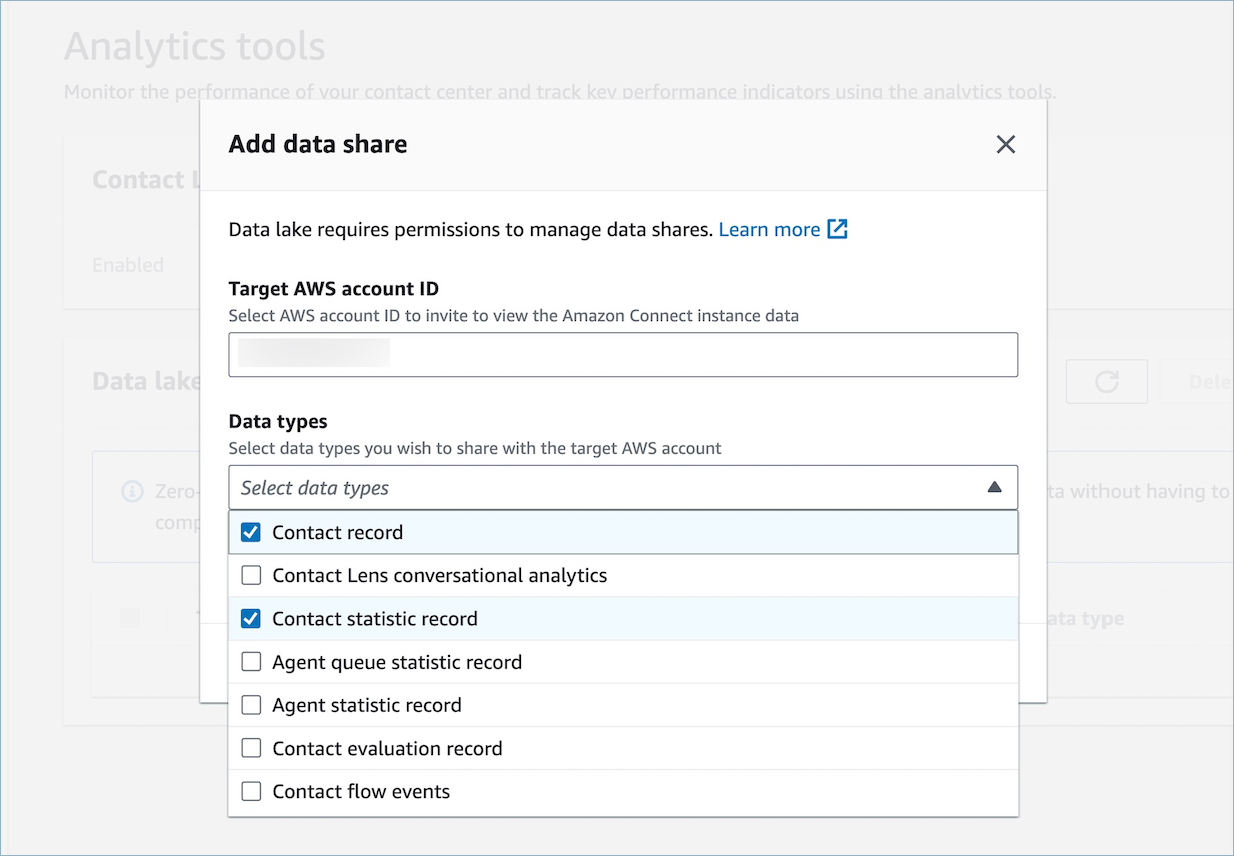Enable the Contact flow events checkbox
The height and width of the screenshot is (856, 1234).
[250, 790]
